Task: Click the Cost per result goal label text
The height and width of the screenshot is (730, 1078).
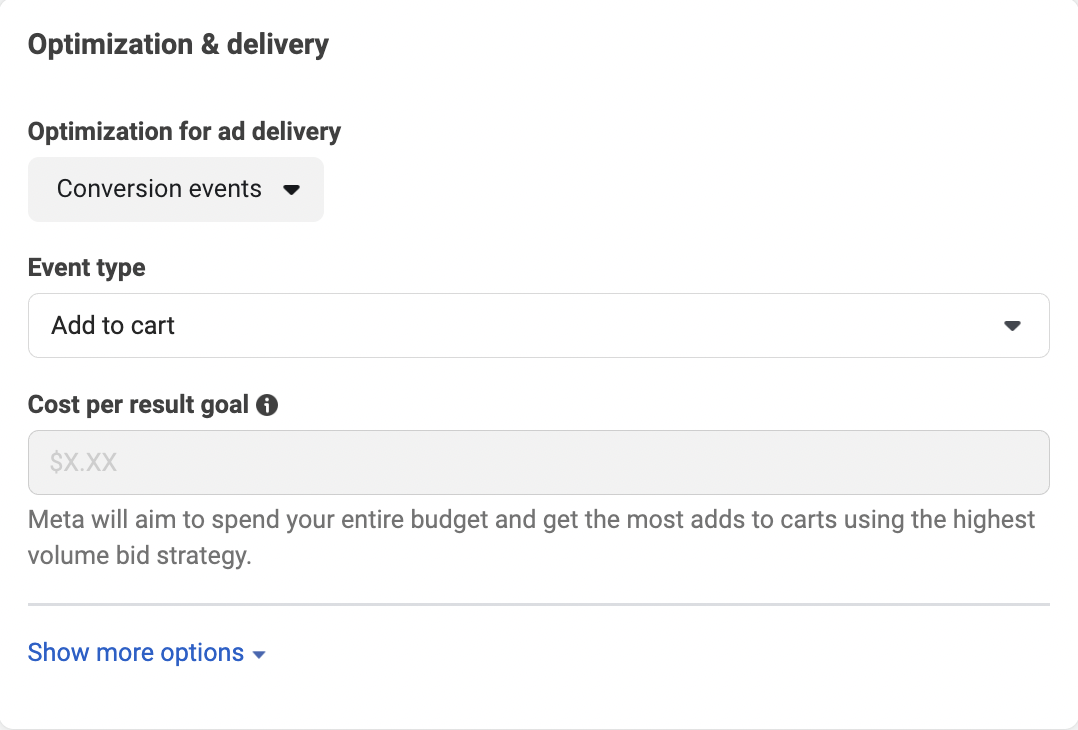Action: 138,405
